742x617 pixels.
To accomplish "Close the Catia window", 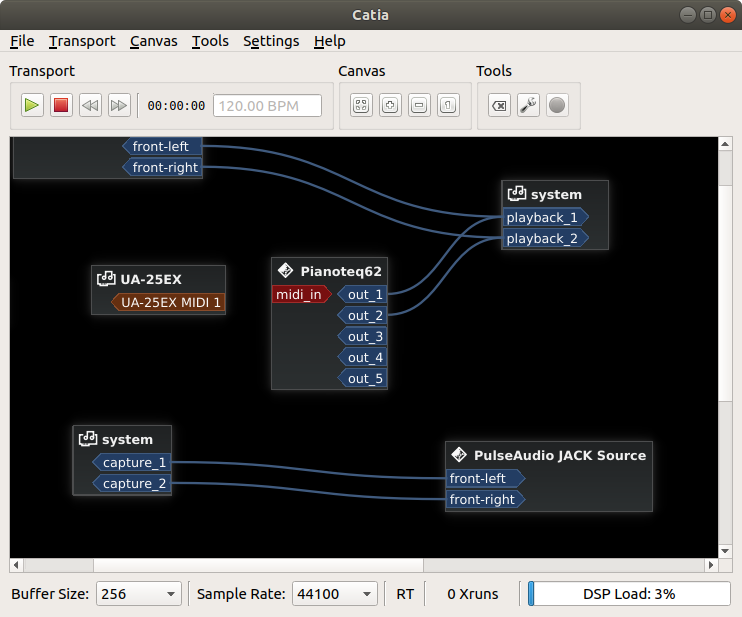I will pos(727,15).
